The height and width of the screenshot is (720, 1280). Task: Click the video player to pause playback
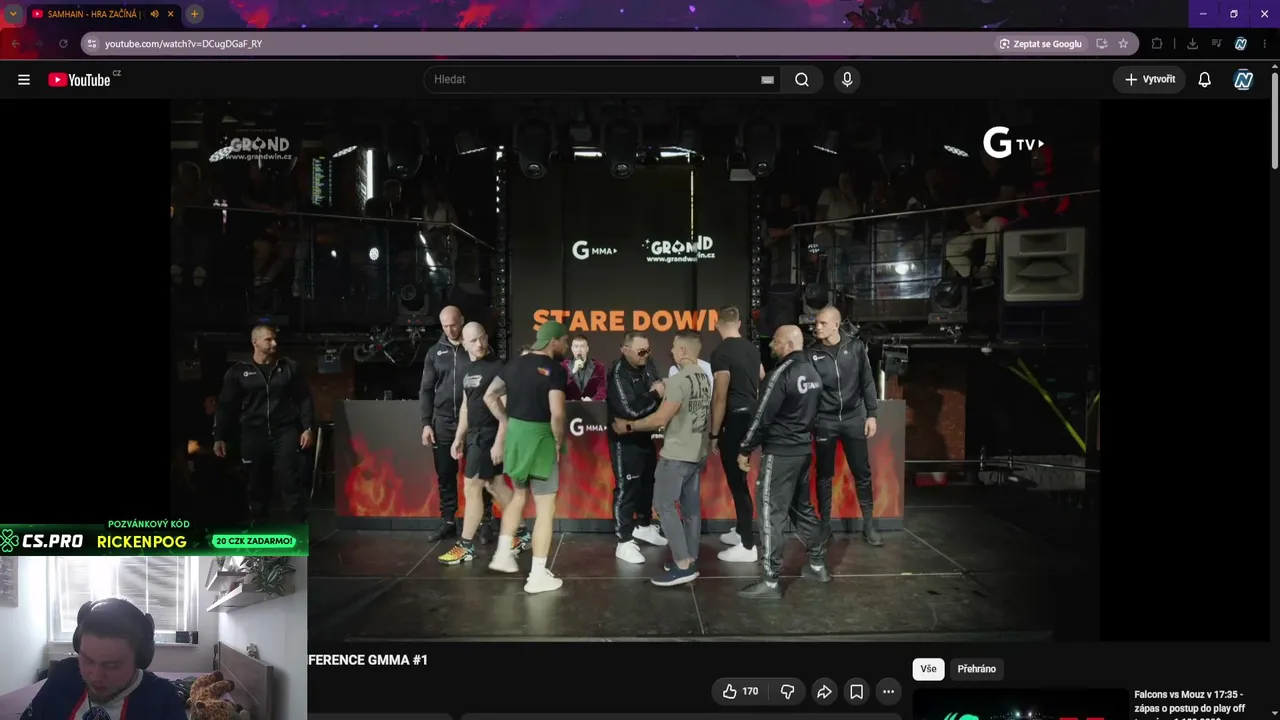(x=635, y=370)
